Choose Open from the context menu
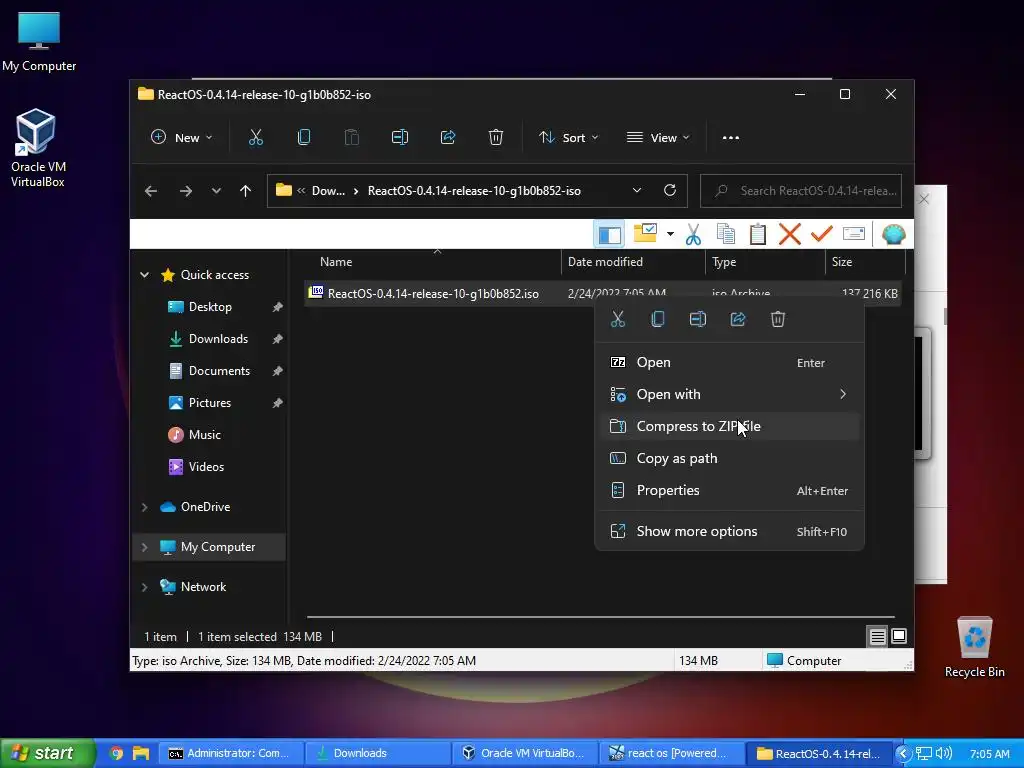 (729, 362)
